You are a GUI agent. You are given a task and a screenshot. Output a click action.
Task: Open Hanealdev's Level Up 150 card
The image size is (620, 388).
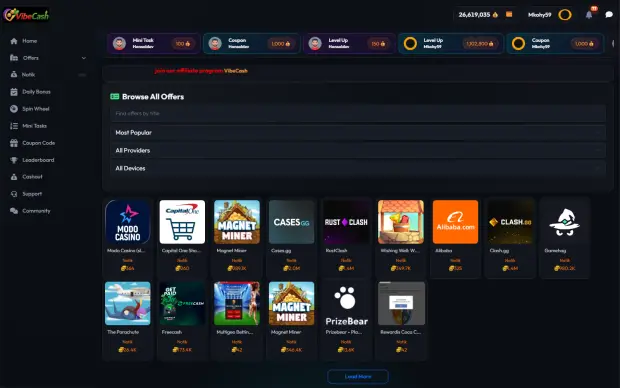349,44
